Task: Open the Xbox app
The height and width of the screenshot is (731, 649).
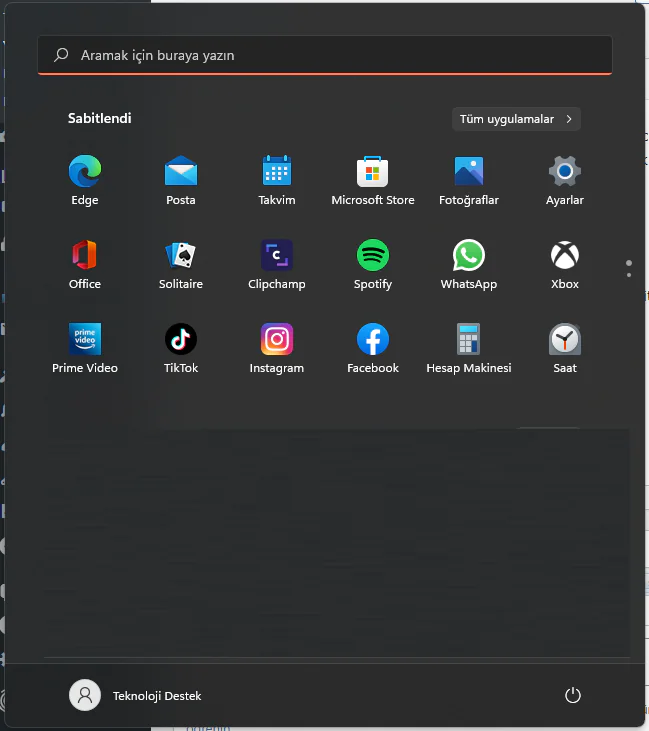Action: (x=565, y=264)
